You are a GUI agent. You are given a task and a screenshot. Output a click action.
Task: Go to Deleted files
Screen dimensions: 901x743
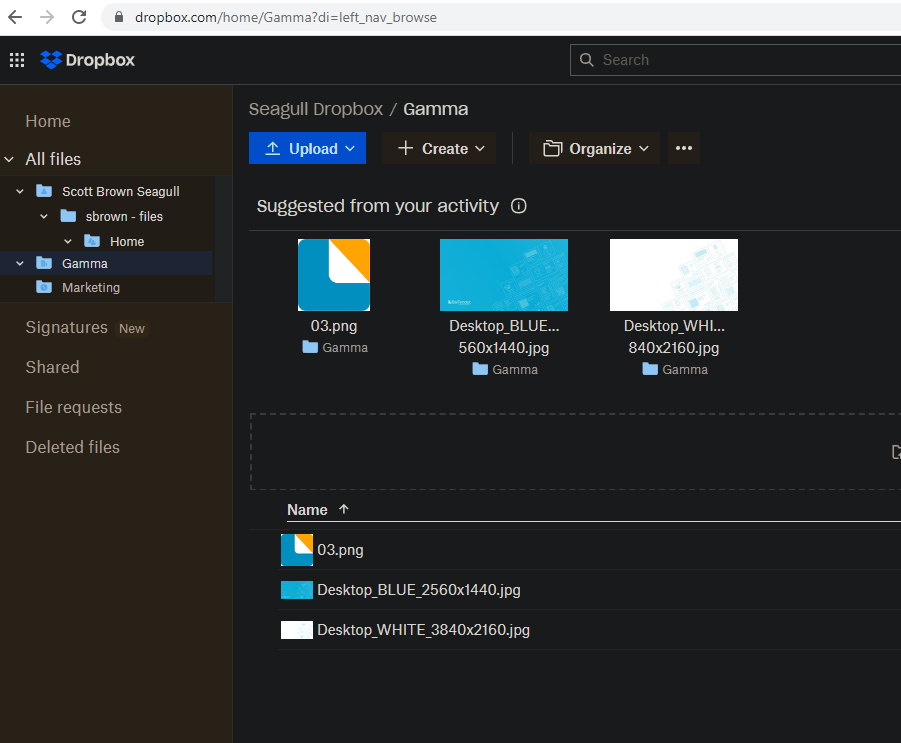(x=72, y=447)
